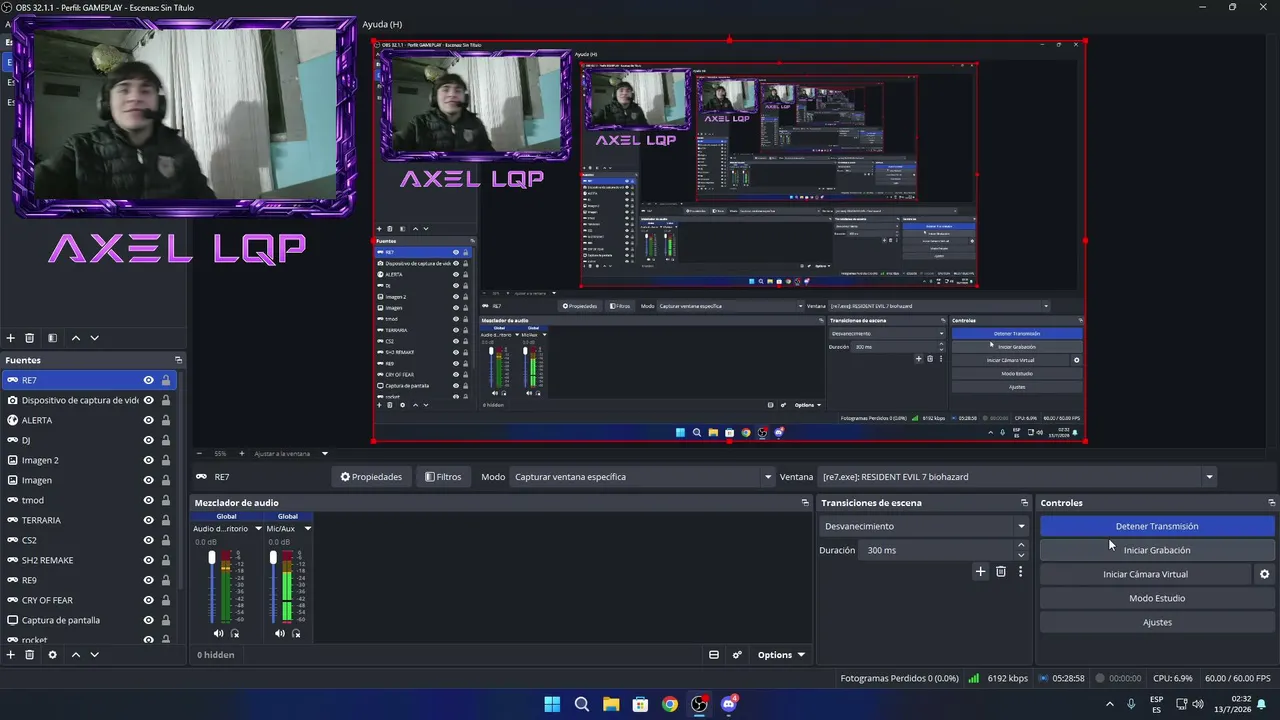
Task: Open the Desvanecimiento transition dropdown
Action: [923, 526]
